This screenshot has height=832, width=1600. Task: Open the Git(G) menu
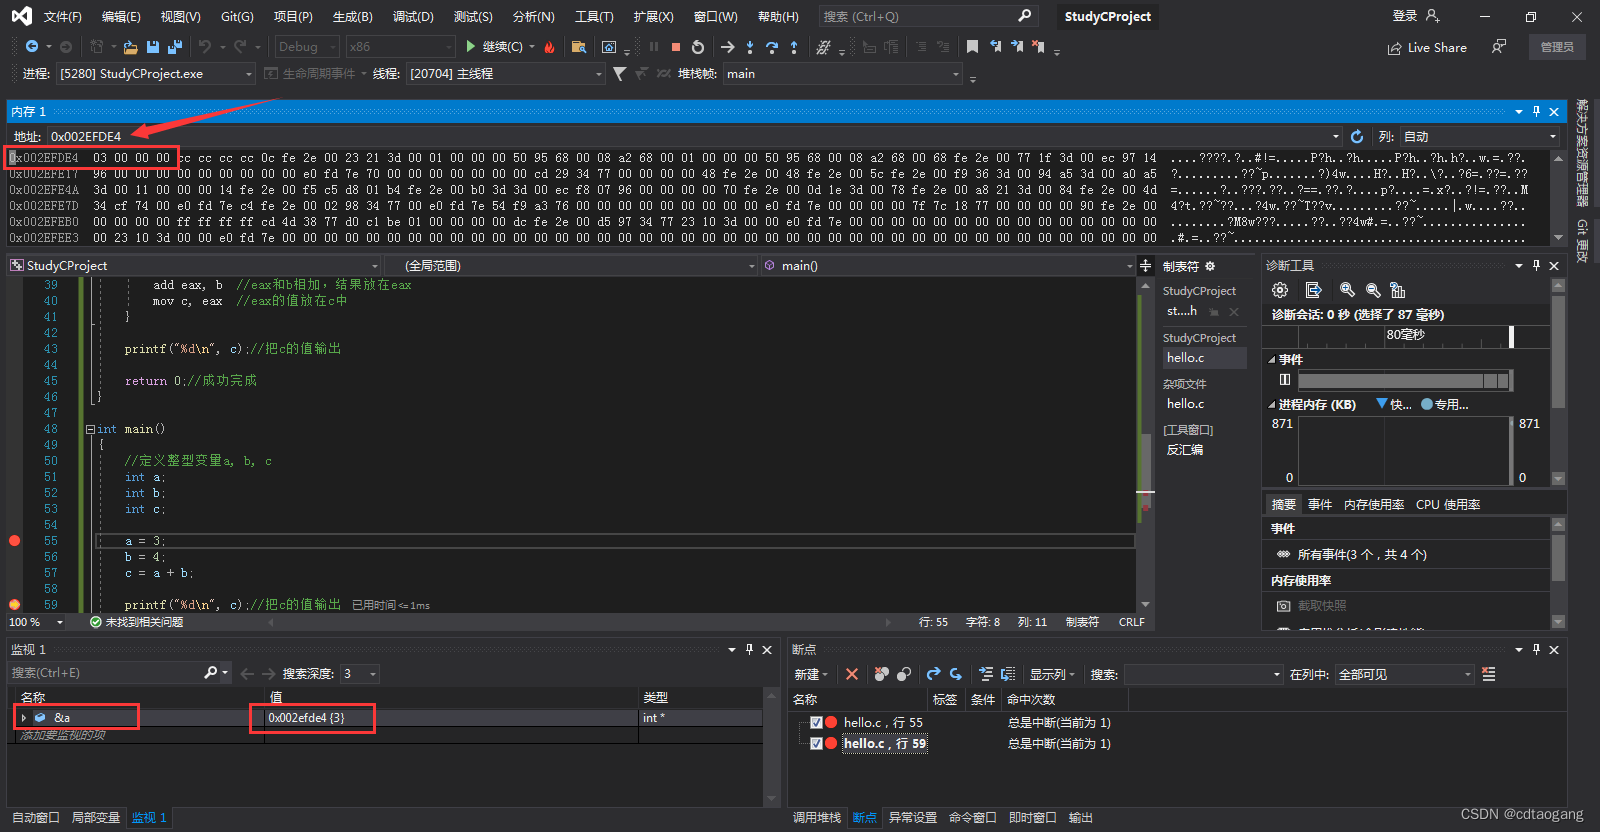[x=237, y=17]
